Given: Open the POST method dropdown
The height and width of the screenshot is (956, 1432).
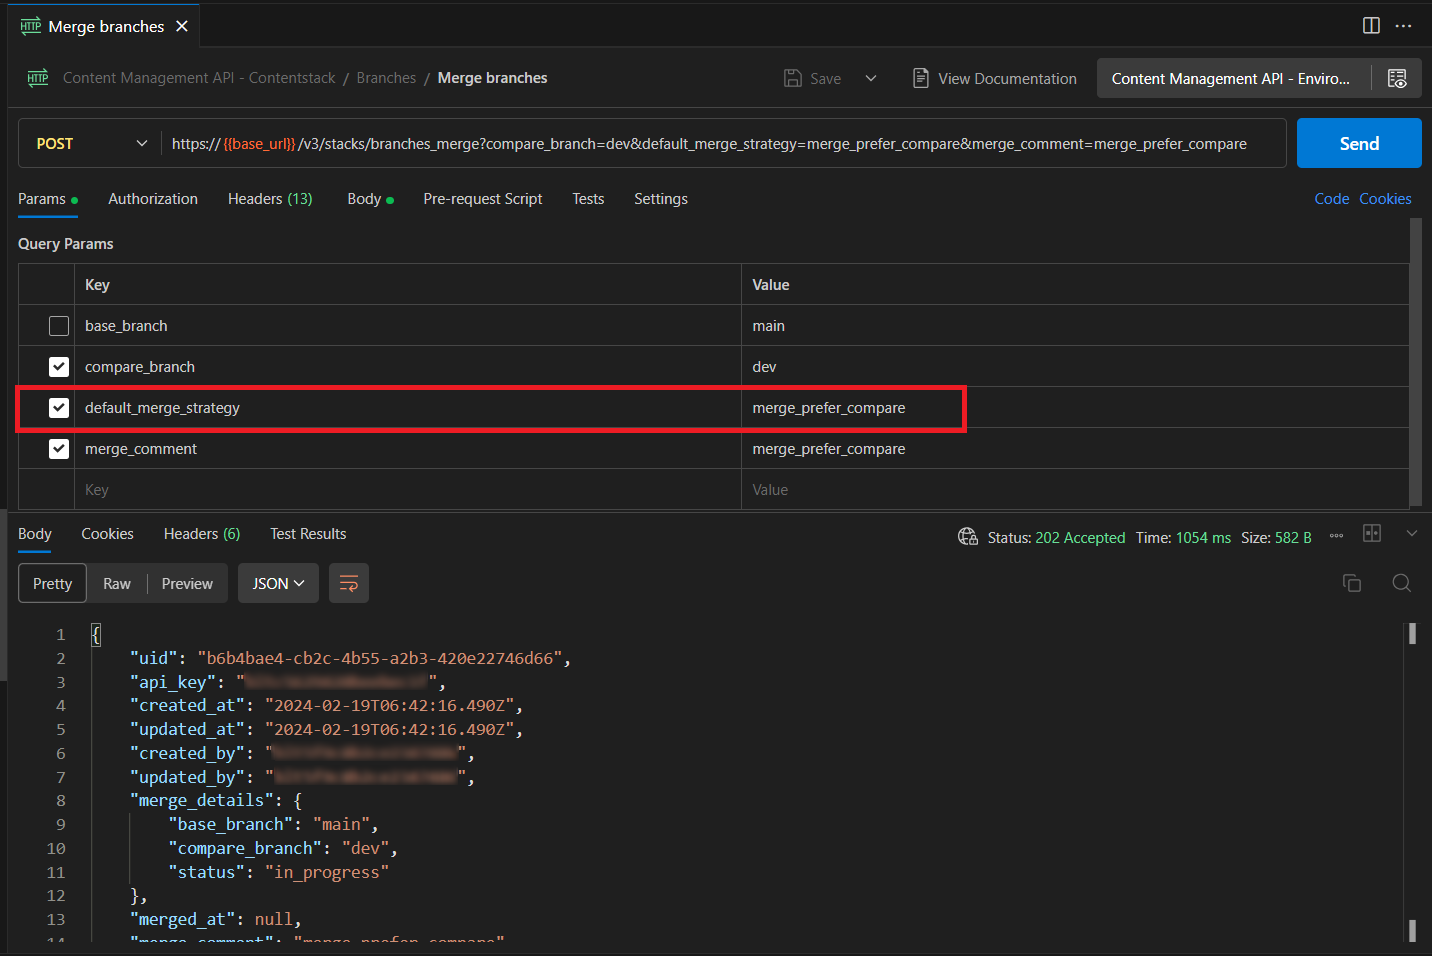Looking at the screenshot, I should (x=92, y=143).
